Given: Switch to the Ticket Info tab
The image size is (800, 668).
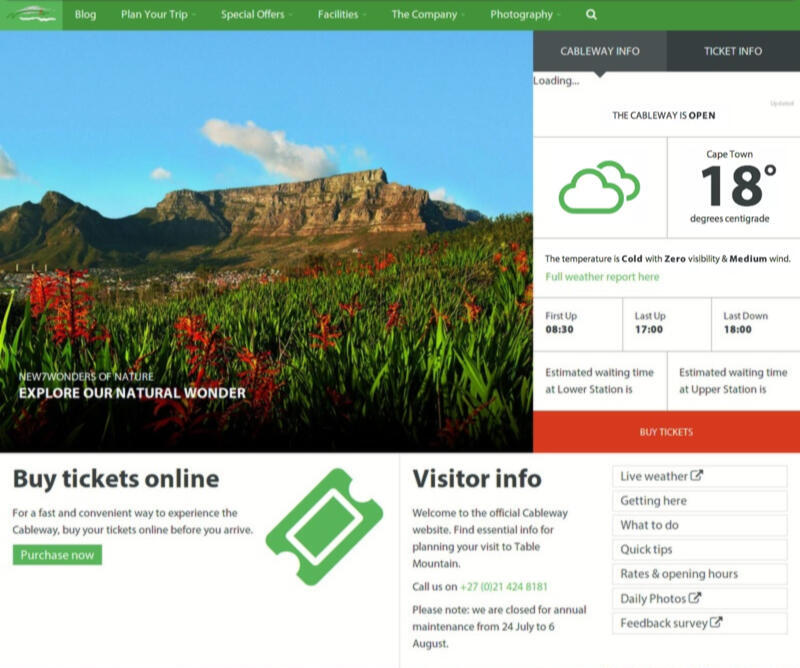Looking at the screenshot, I should tap(732, 51).
